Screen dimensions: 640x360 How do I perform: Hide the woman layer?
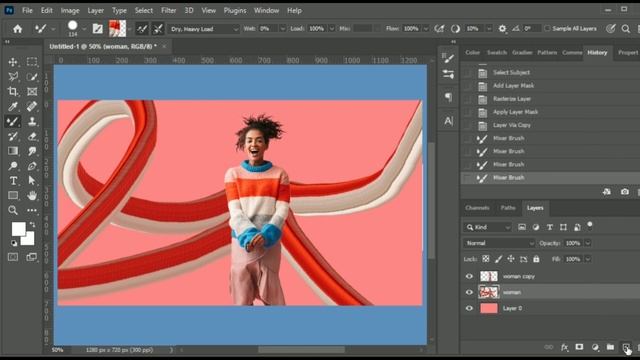[x=469, y=292]
